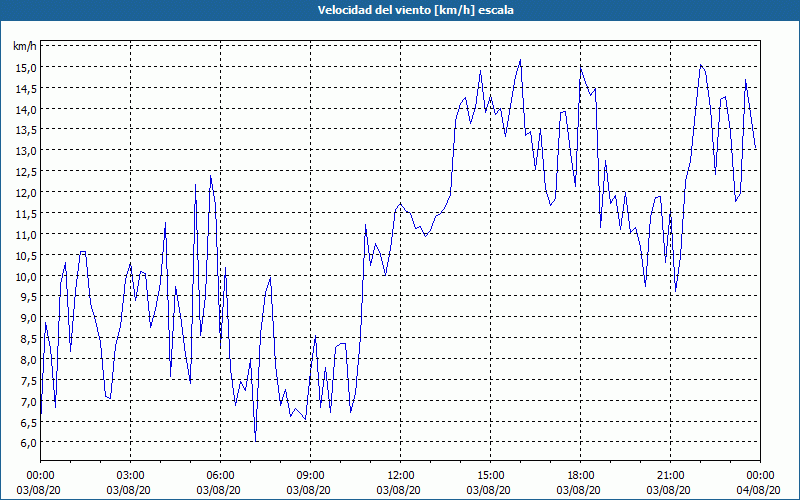Click the chart title 'Velocidad del viento [km/h] escala'

(x=415, y=10)
